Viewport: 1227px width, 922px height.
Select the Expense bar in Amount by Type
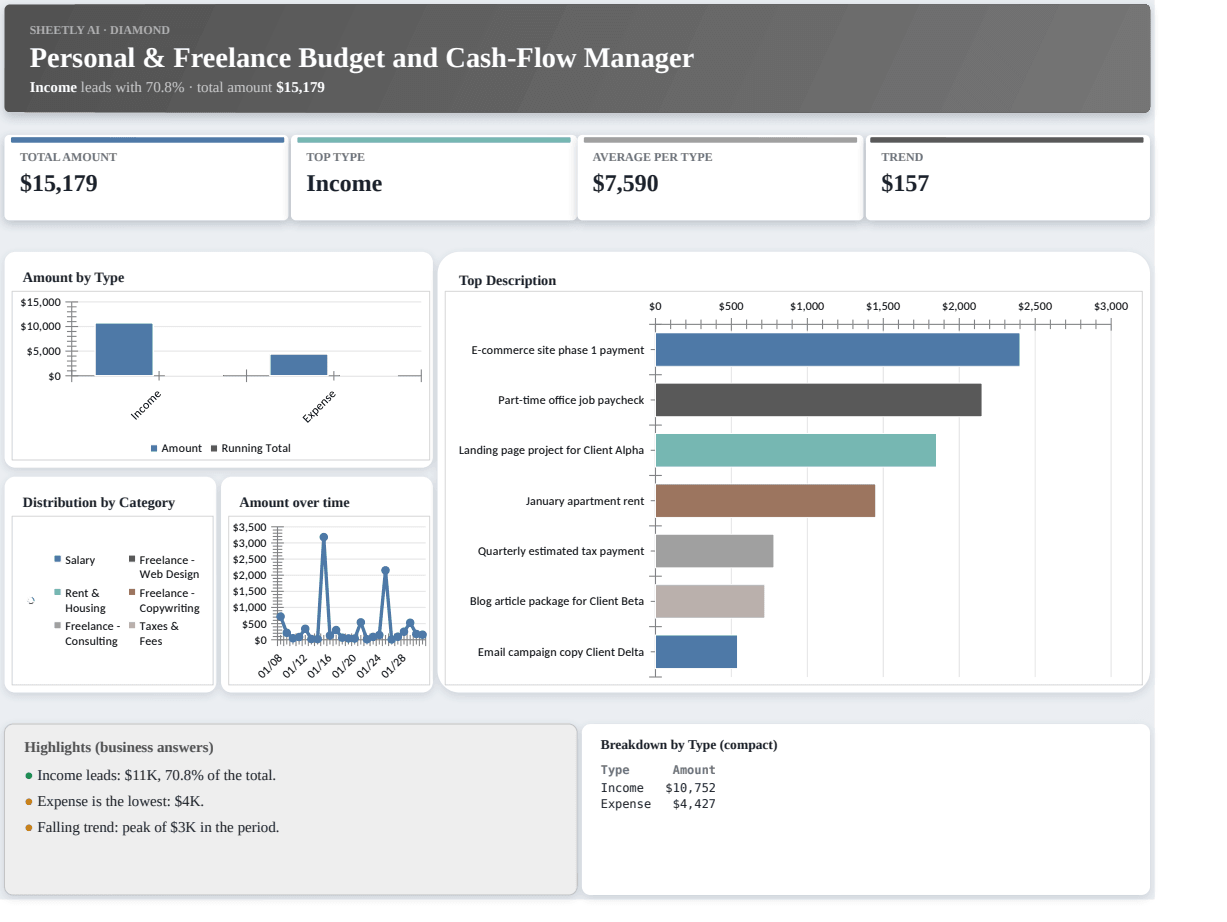pyautogui.click(x=299, y=365)
